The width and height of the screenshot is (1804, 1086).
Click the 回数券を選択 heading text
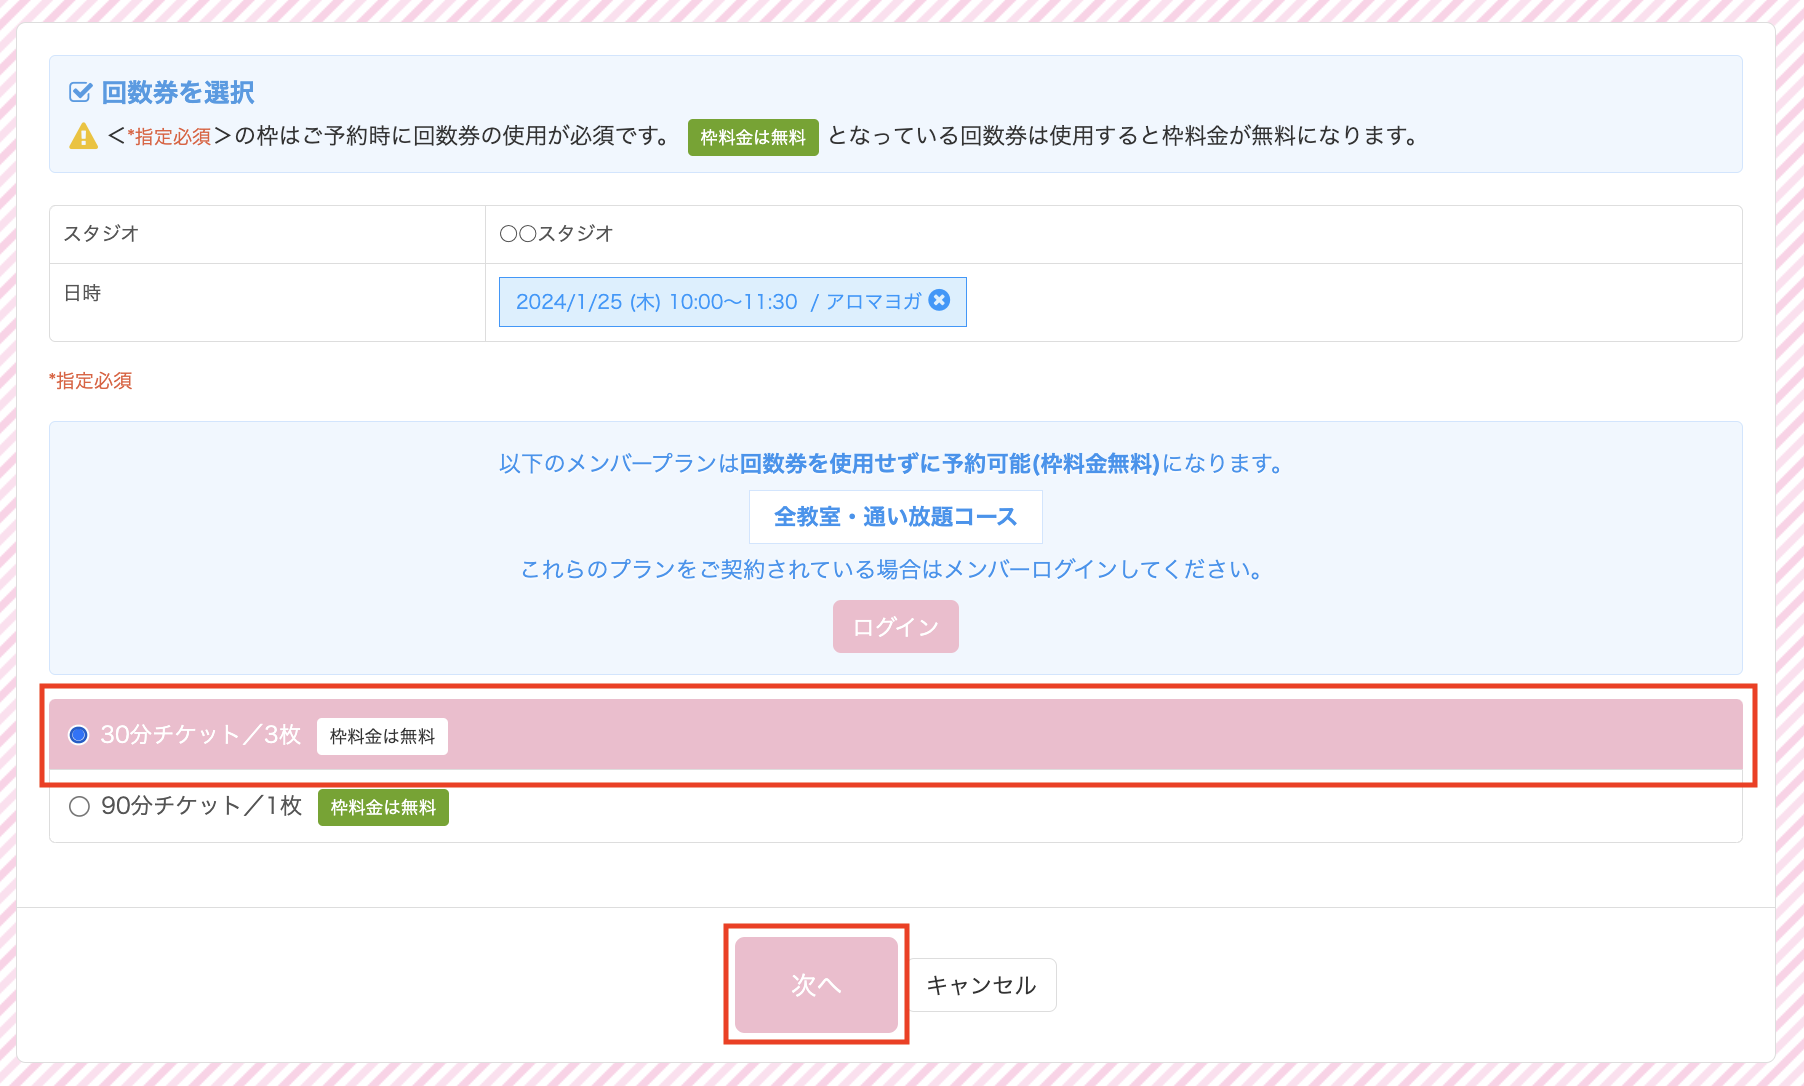pyautogui.click(x=178, y=93)
